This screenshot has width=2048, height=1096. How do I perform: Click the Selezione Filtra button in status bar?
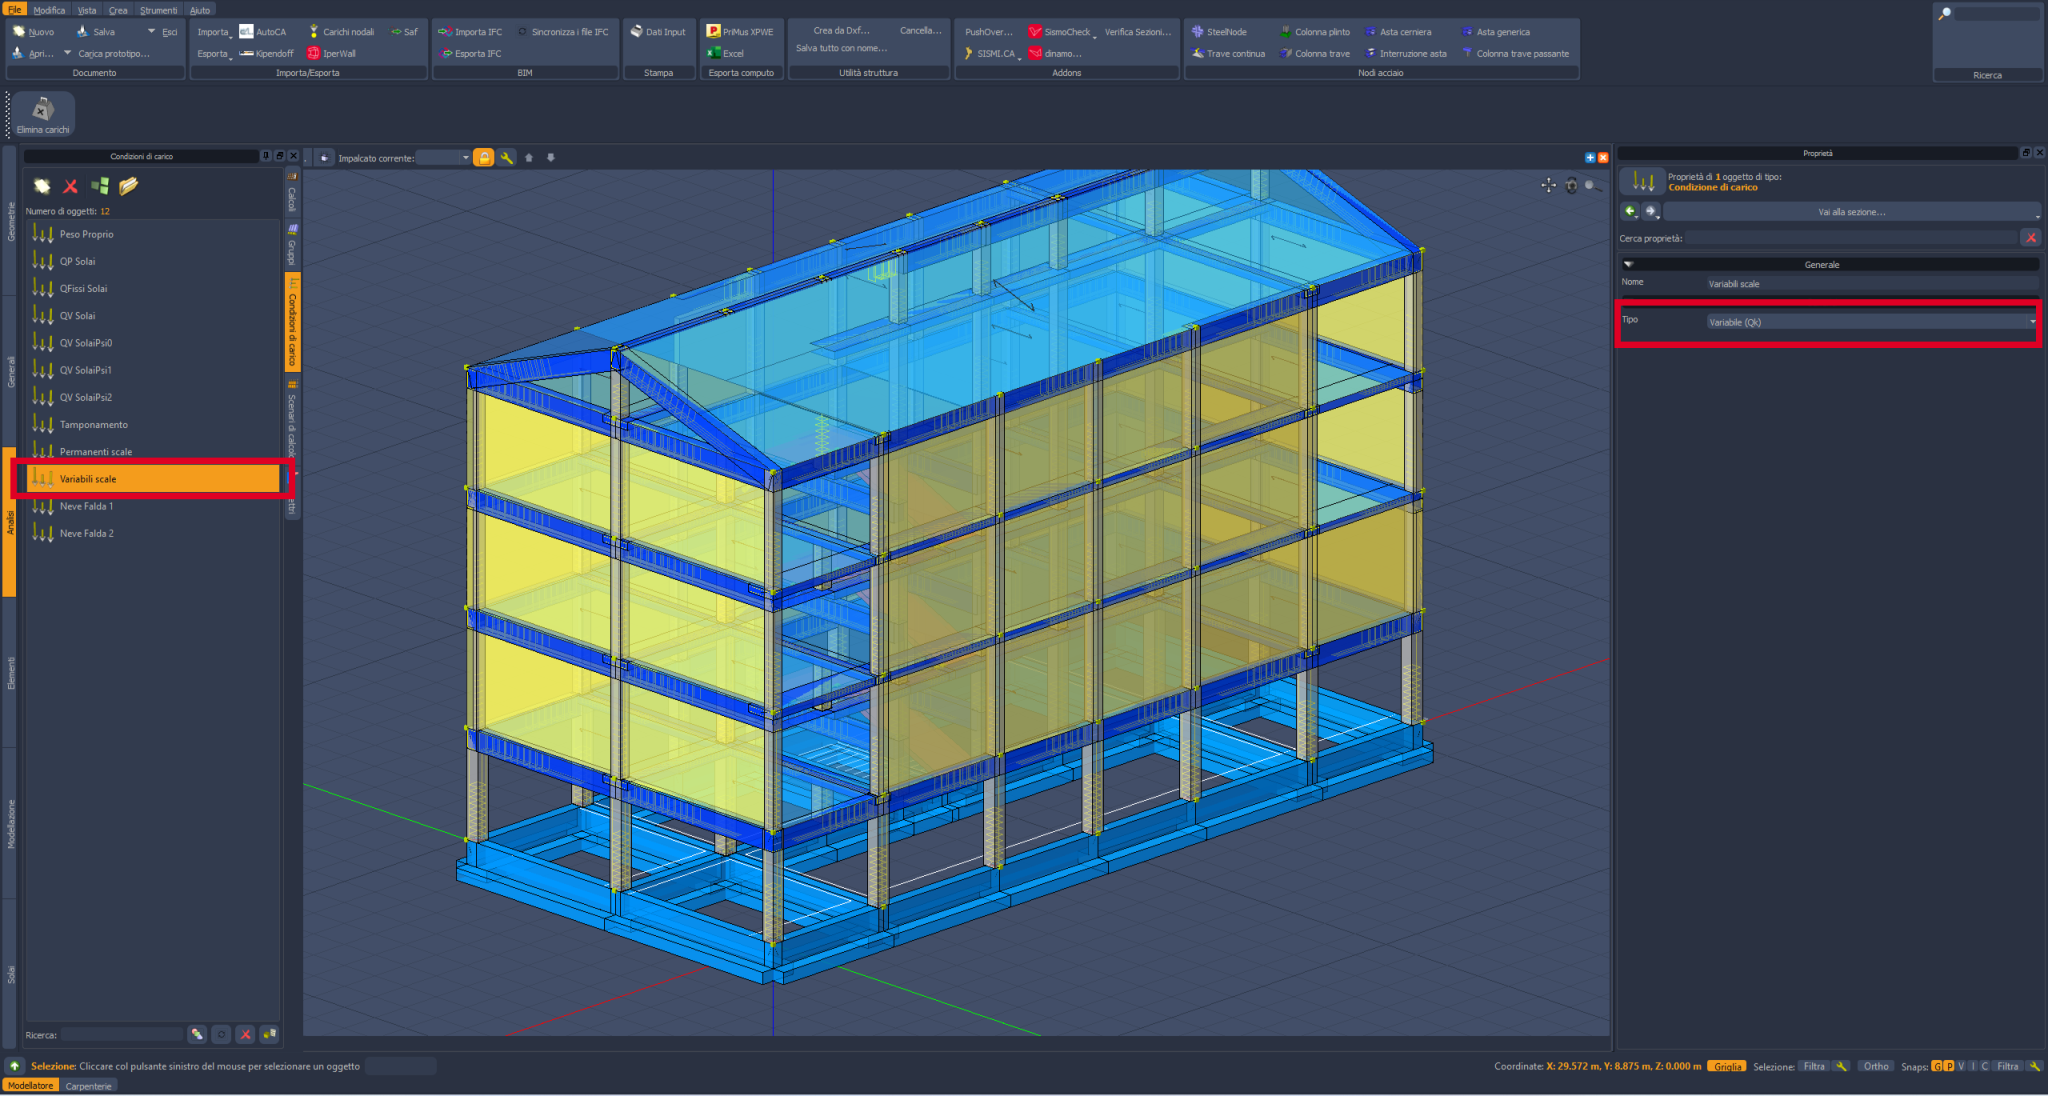click(x=1814, y=1066)
